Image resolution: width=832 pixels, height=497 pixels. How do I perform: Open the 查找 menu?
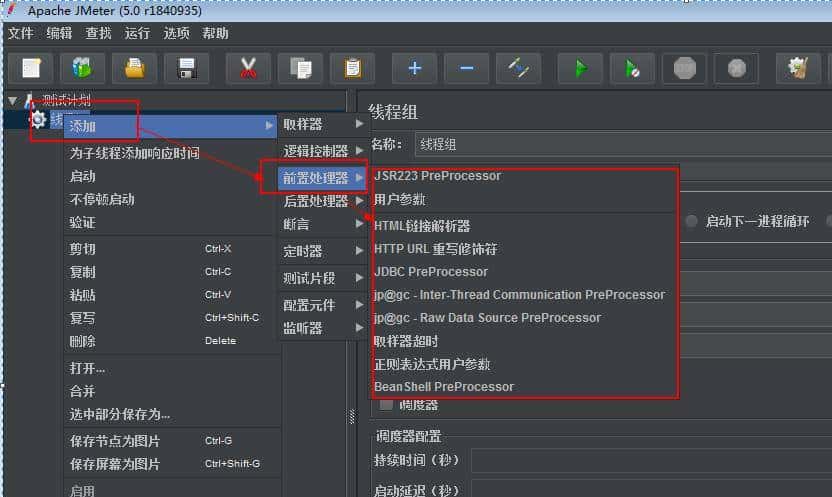98,33
